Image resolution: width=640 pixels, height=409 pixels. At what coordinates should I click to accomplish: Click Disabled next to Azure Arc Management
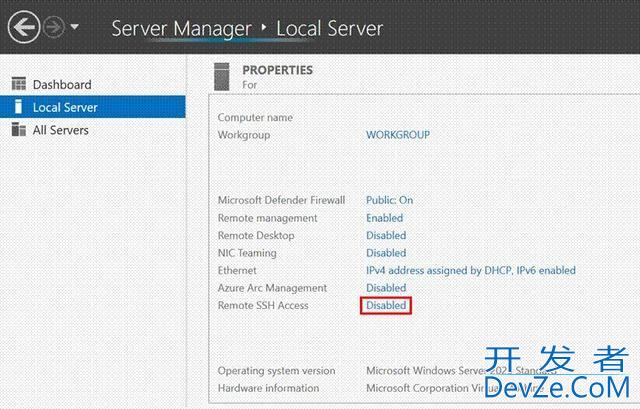(x=386, y=288)
